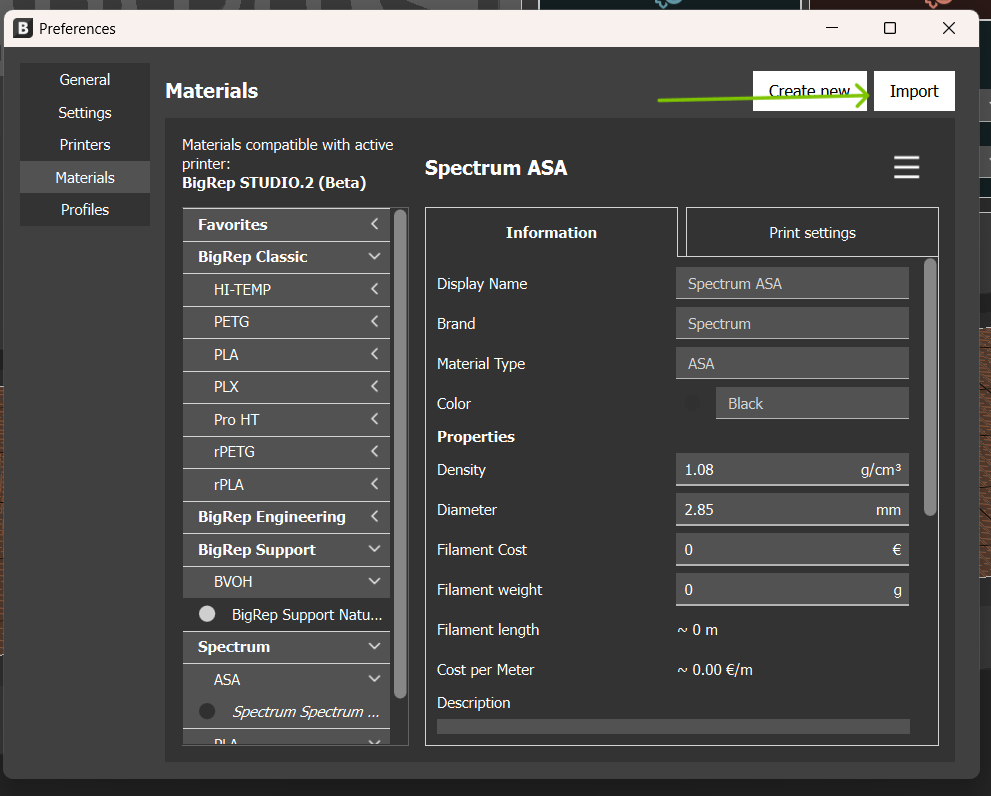The width and height of the screenshot is (991, 796).
Task: Open the General preferences section
Action: click(85, 80)
